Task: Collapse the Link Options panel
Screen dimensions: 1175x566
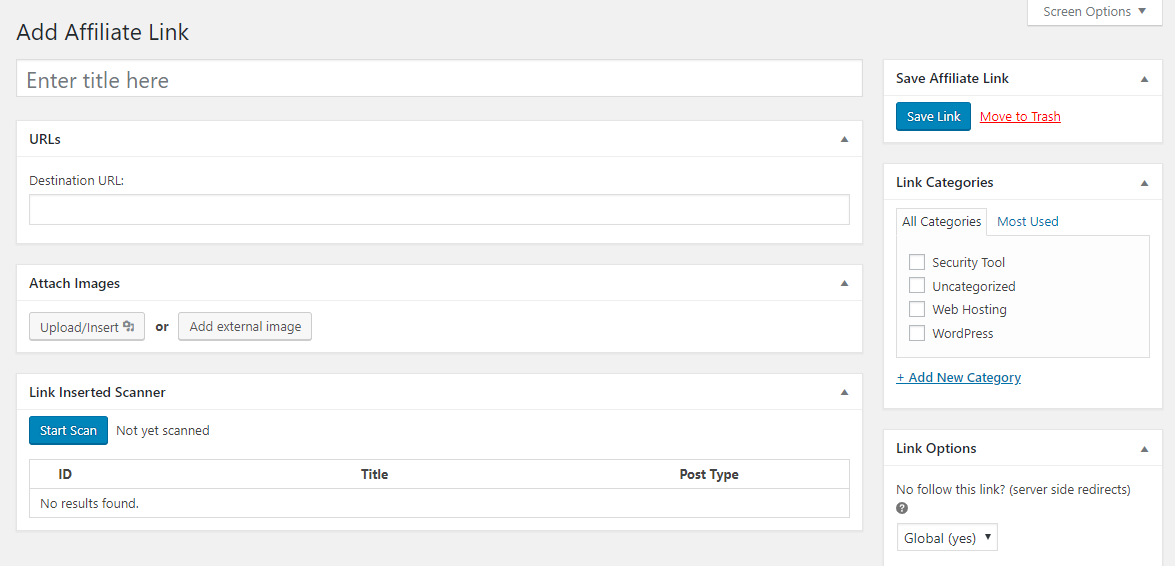Action: point(1144,448)
